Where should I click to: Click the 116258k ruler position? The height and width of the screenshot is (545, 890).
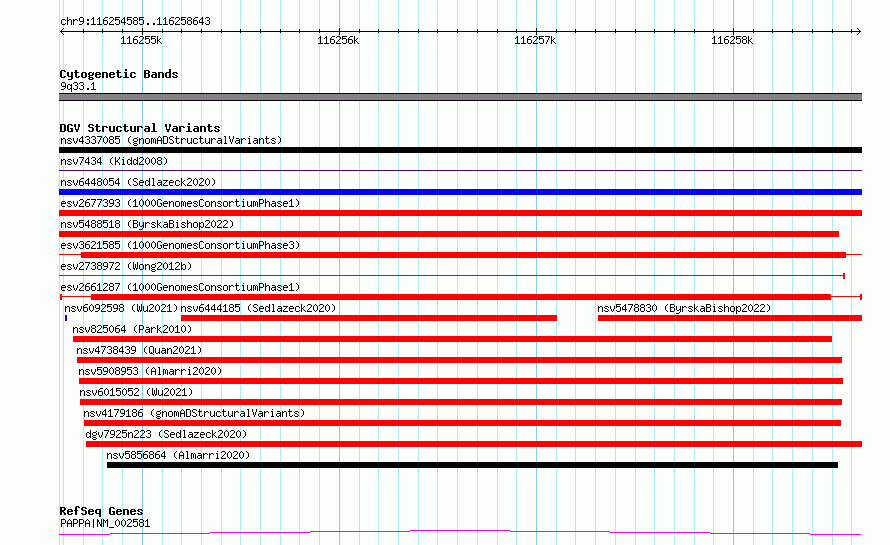pos(732,40)
